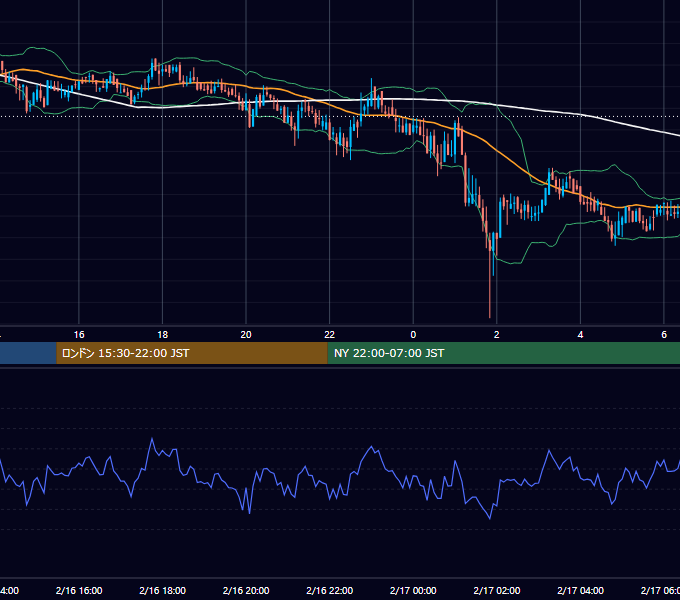Viewport: 680px width, 600px height.
Task: Click hour label 16 on price chart axis
Action: [x=79, y=335]
